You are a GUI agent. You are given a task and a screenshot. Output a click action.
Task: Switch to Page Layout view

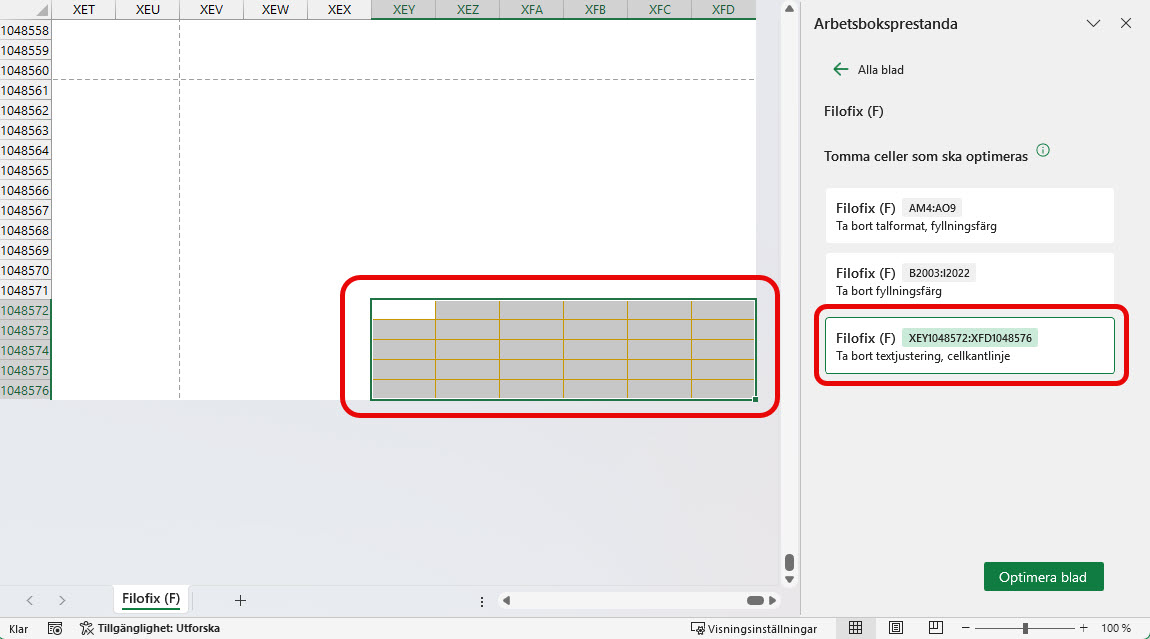pos(896,628)
